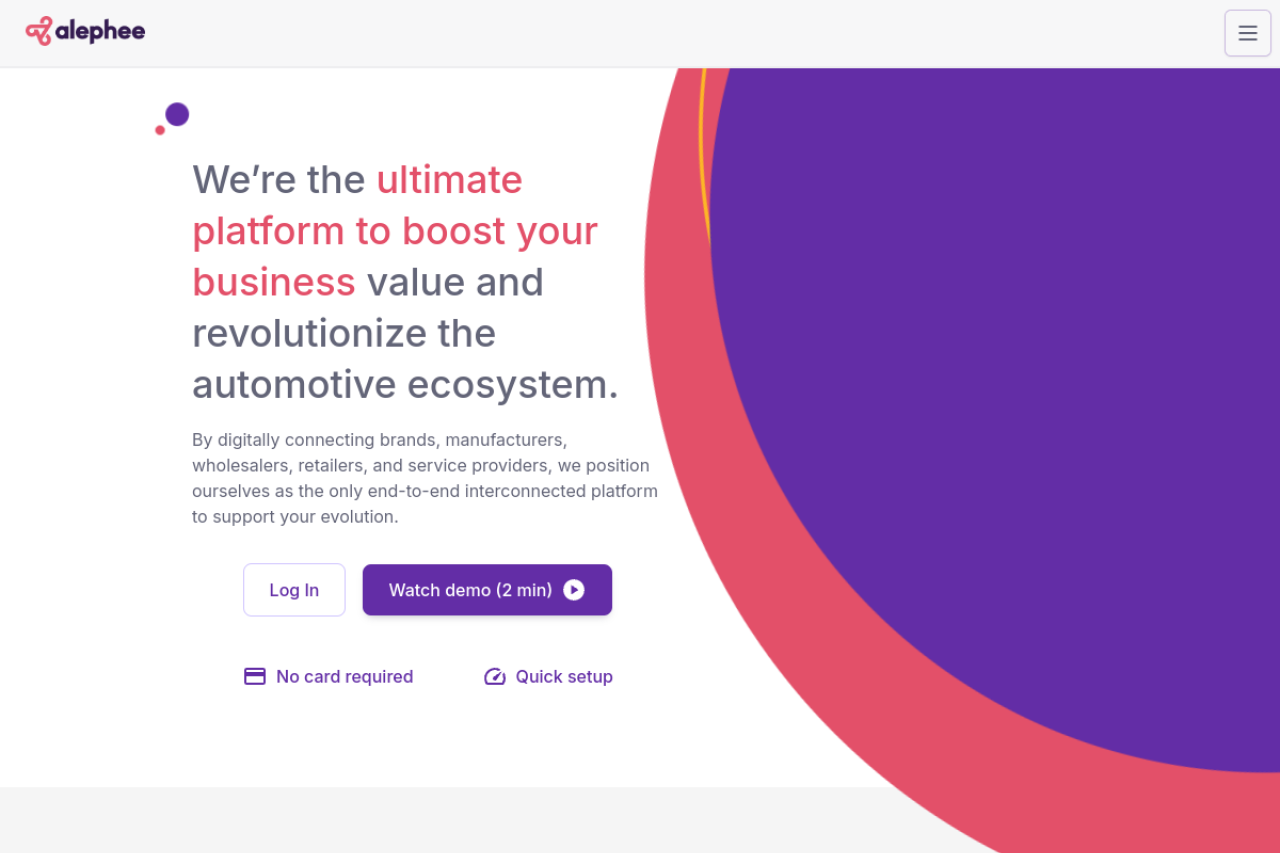Screen dimensions: 1280x853
Task: Click the Quick setup label
Action: 564,677
